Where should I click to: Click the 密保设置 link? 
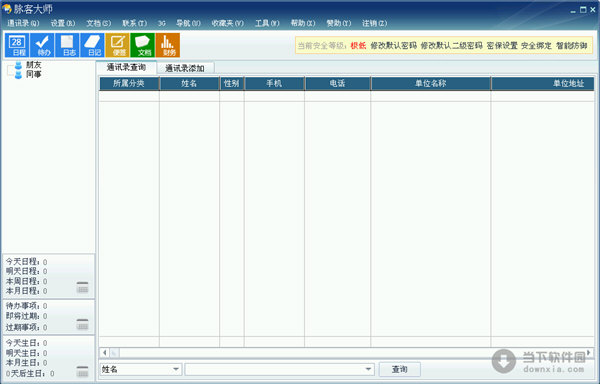502,46
